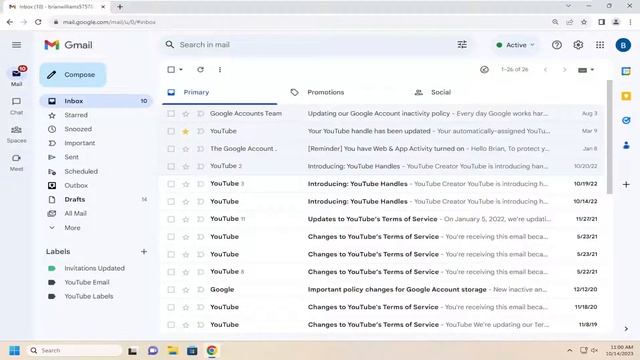The image size is (640, 360).
Task: Open the select-all dropdown arrow
Action: (181, 69)
